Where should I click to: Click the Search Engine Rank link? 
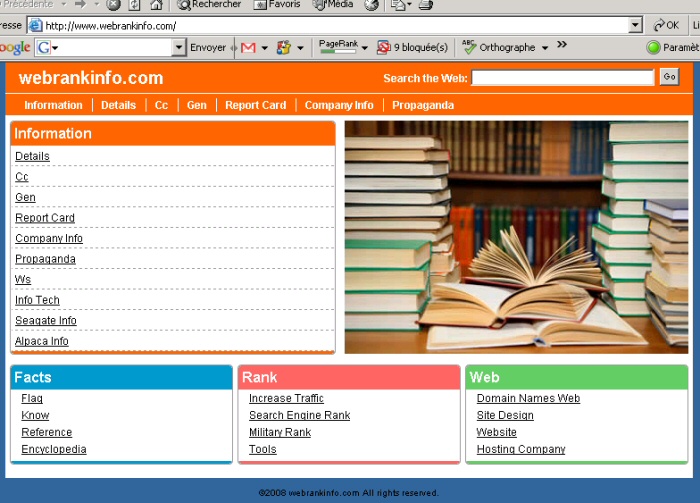(300, 415)
